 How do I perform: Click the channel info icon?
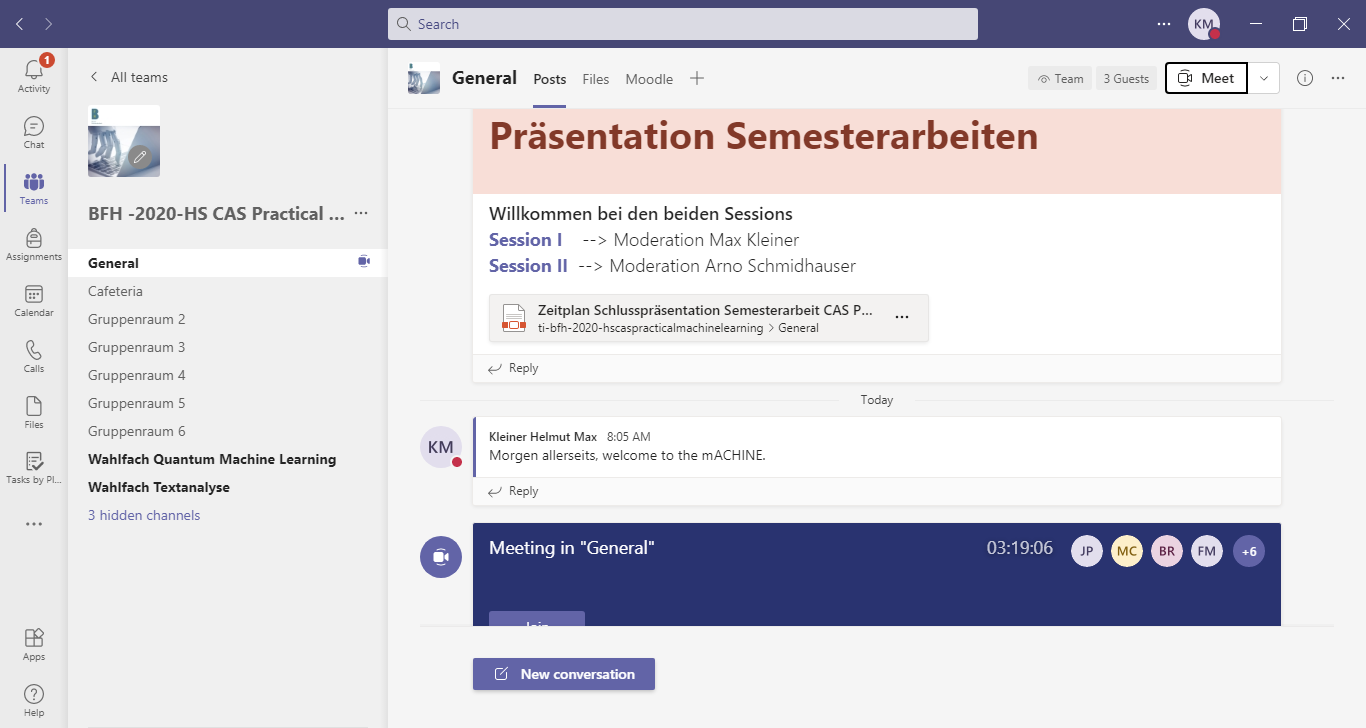tap(1305, 78)
